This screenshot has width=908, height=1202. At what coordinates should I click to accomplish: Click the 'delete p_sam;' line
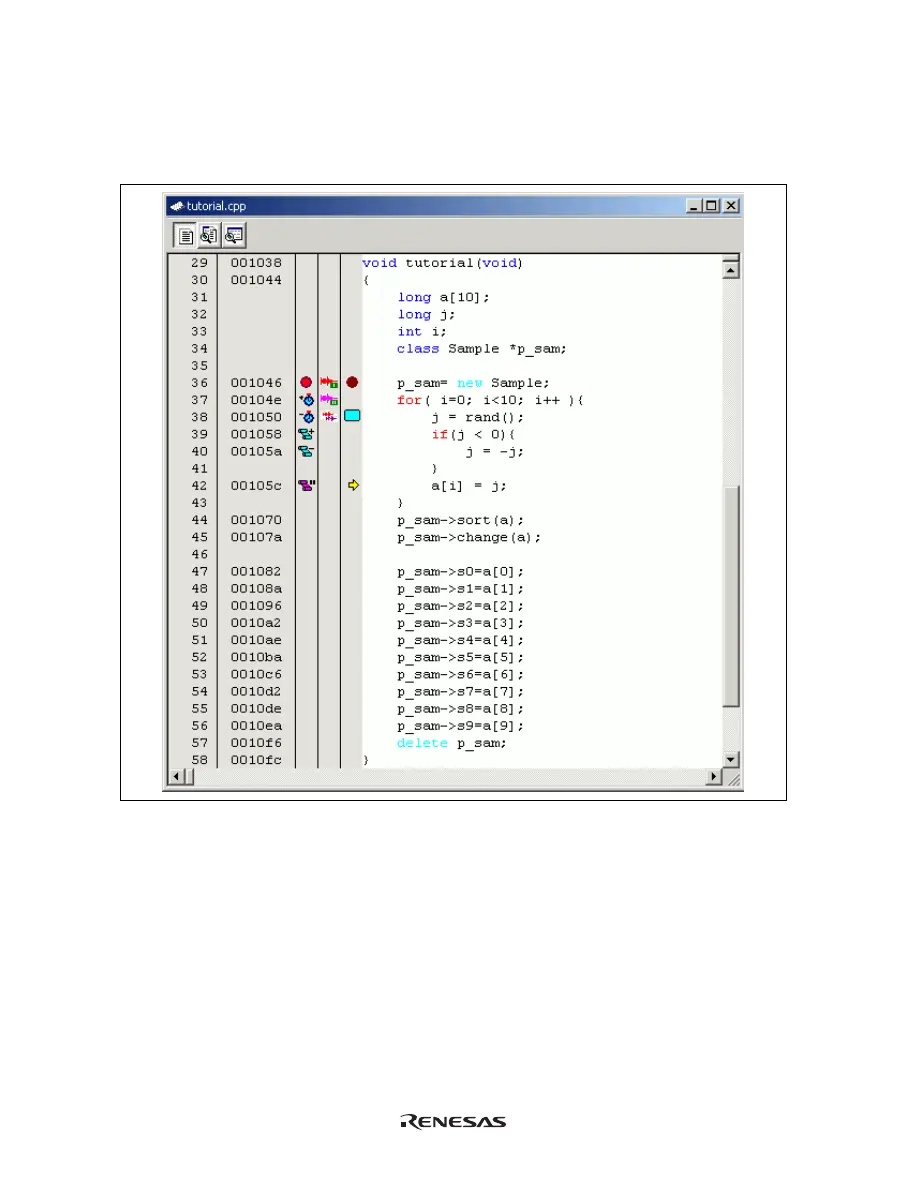[452, 743]
